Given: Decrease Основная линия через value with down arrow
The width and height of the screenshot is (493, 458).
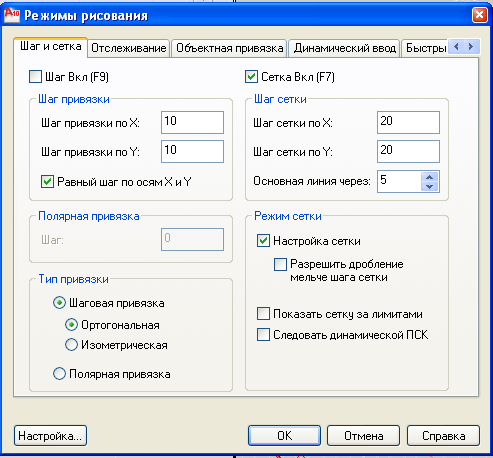Looking at the screenshot, I should pyautogui.click(x=430, y=186).
